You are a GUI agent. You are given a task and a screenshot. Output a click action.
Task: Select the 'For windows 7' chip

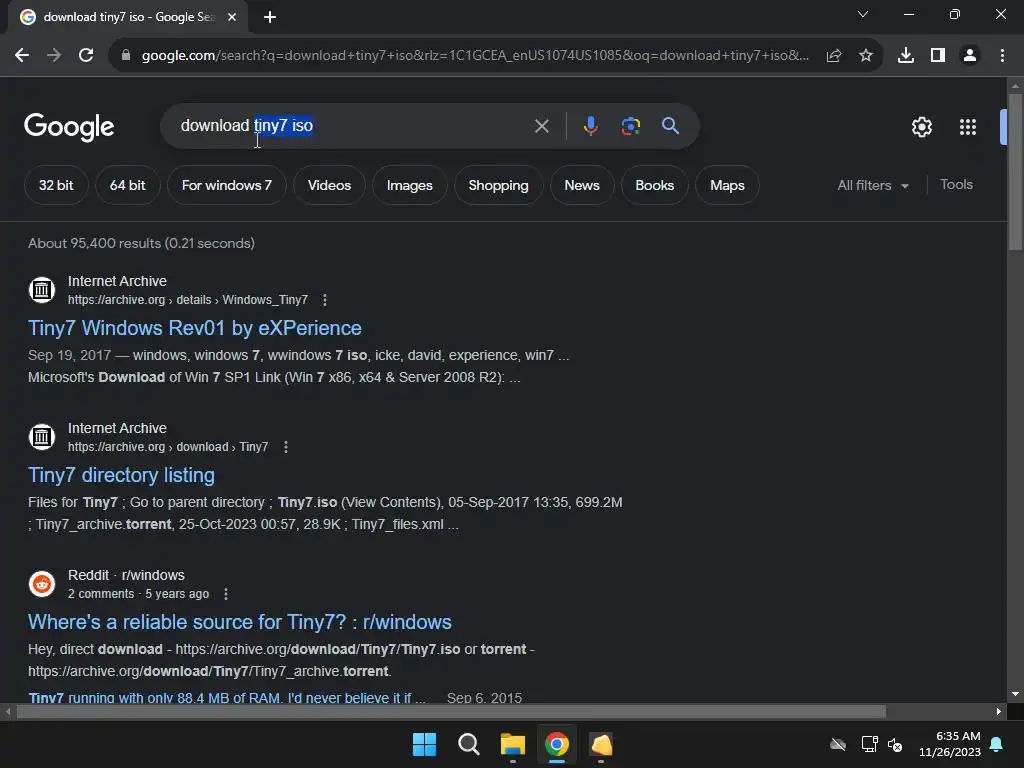[x=227, y=185]
